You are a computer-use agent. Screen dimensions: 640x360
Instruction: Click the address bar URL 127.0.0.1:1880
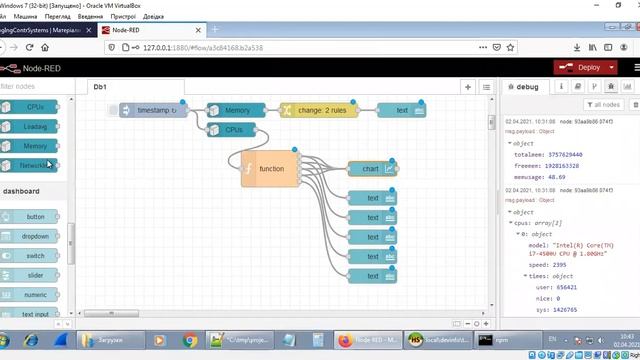(x=203, y=48)
